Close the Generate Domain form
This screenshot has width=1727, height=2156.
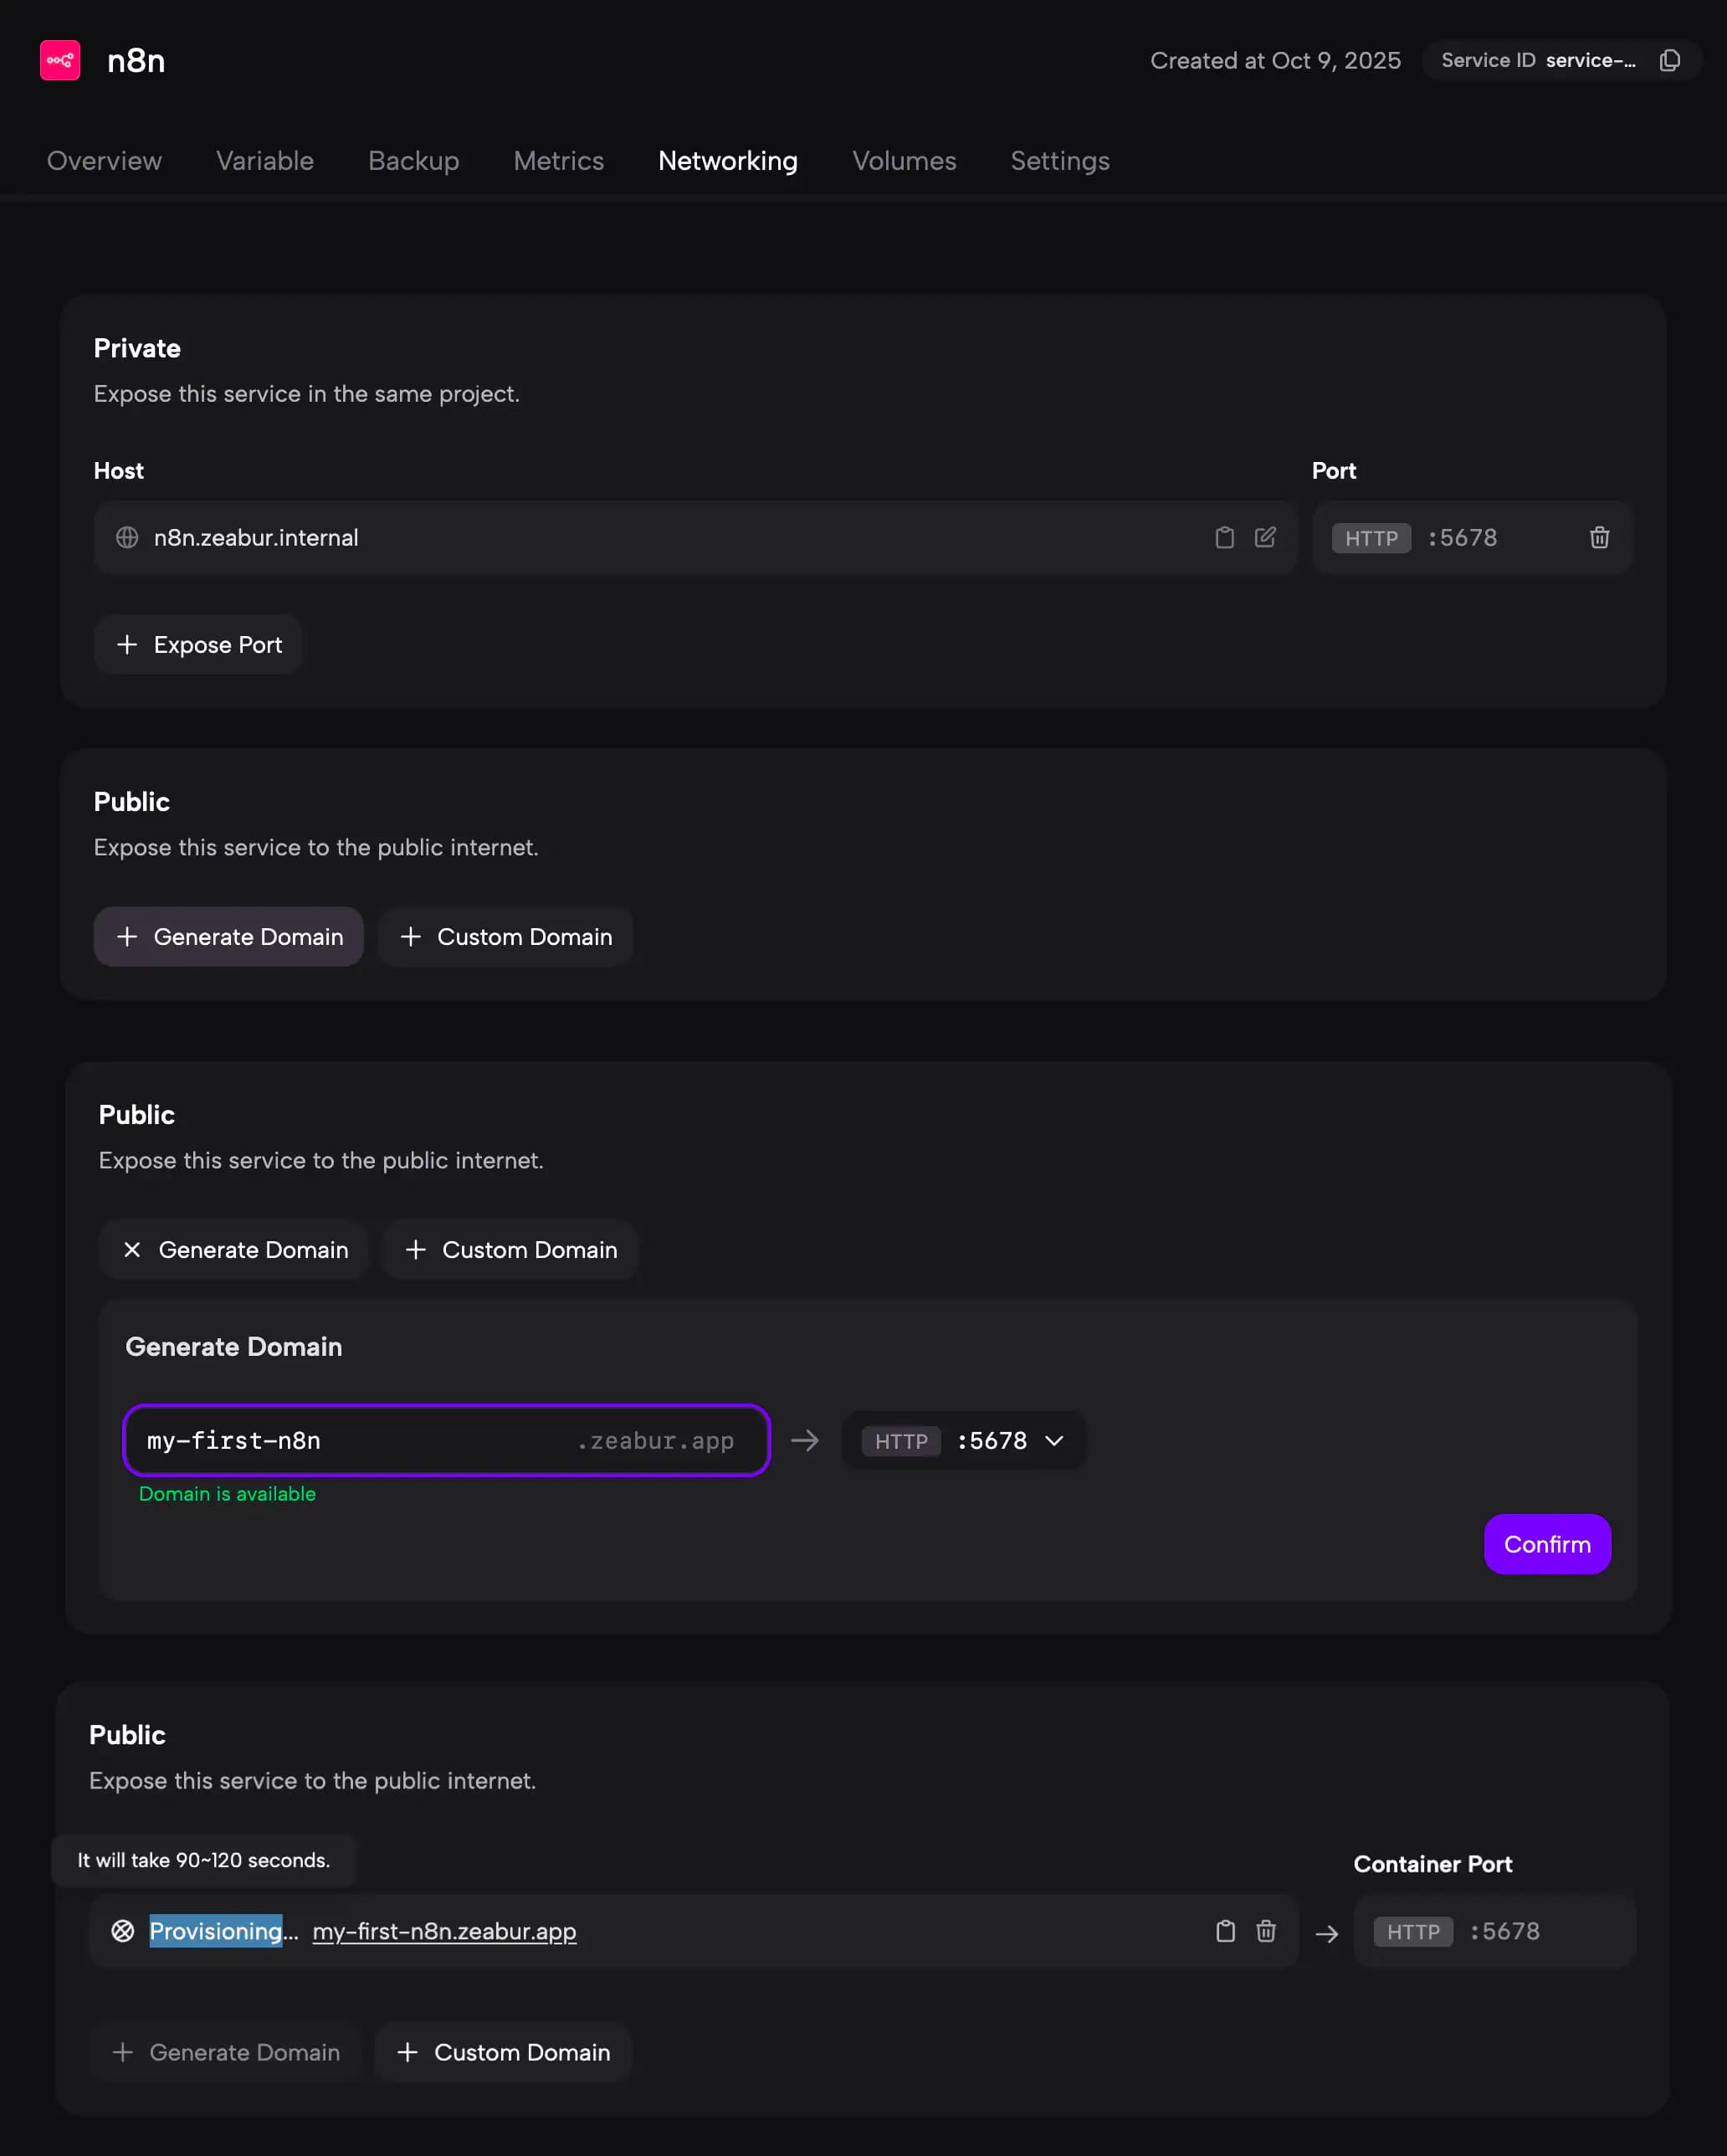coord(234,1250)
